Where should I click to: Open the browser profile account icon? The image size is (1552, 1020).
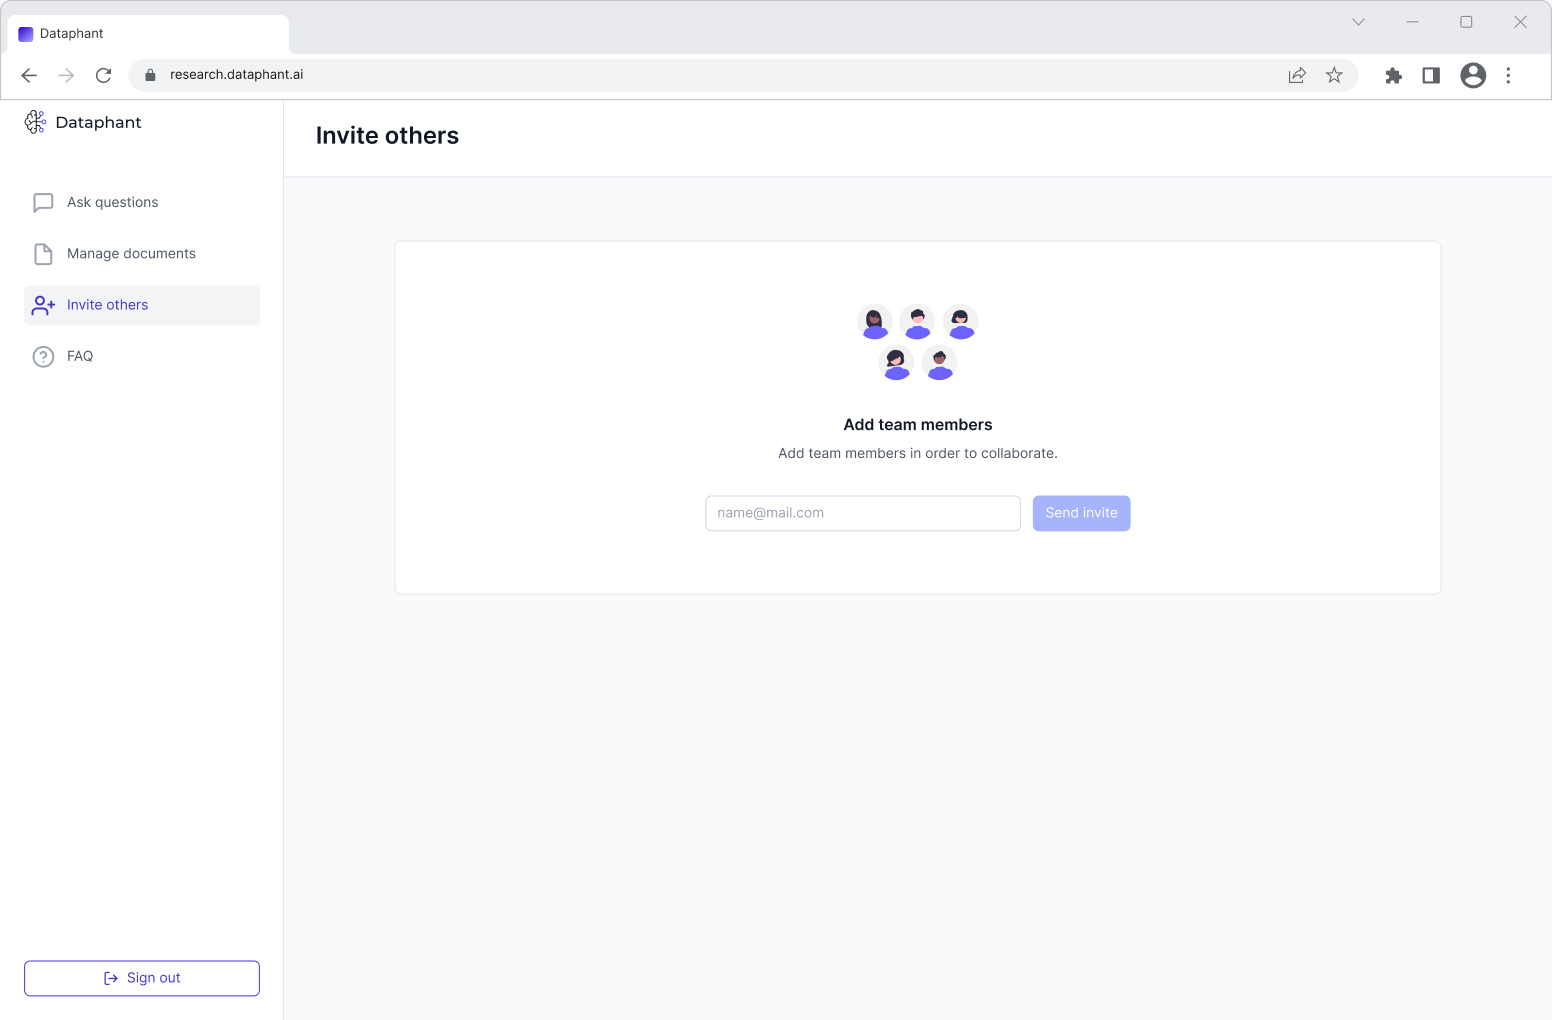click(x=1472, y=75)
